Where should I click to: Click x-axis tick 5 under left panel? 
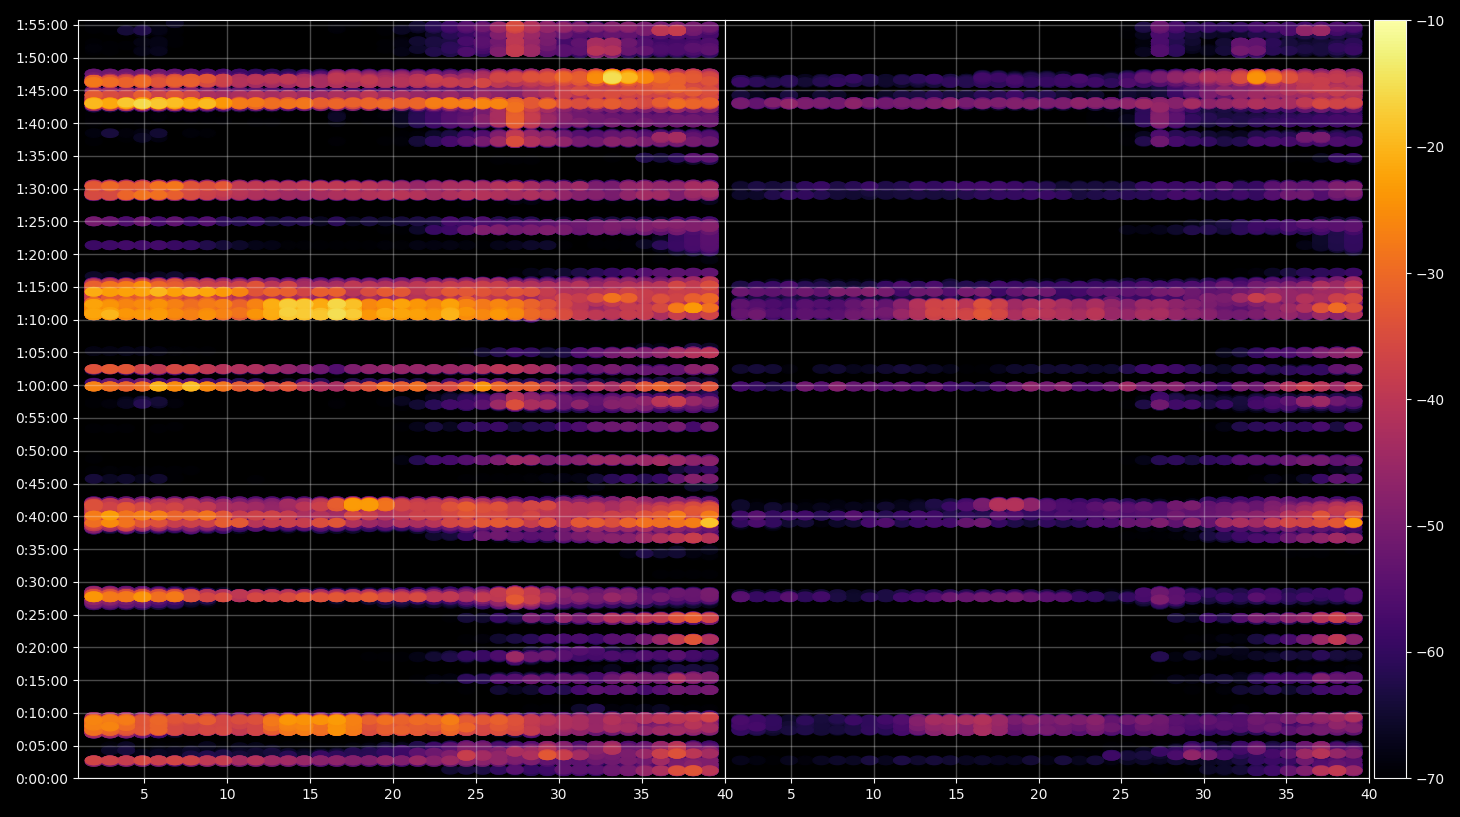coord(144,795)
